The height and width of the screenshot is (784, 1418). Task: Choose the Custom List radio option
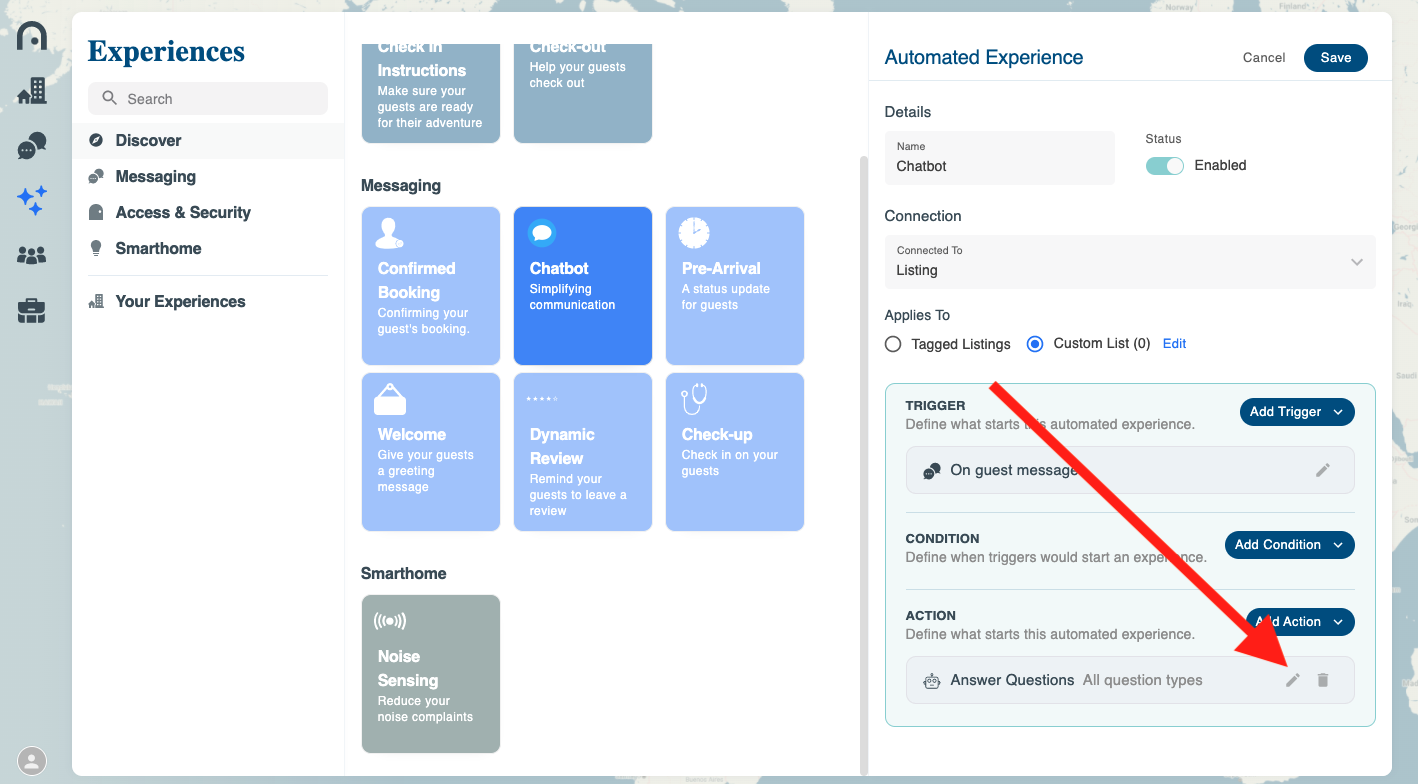[1035, 344]
